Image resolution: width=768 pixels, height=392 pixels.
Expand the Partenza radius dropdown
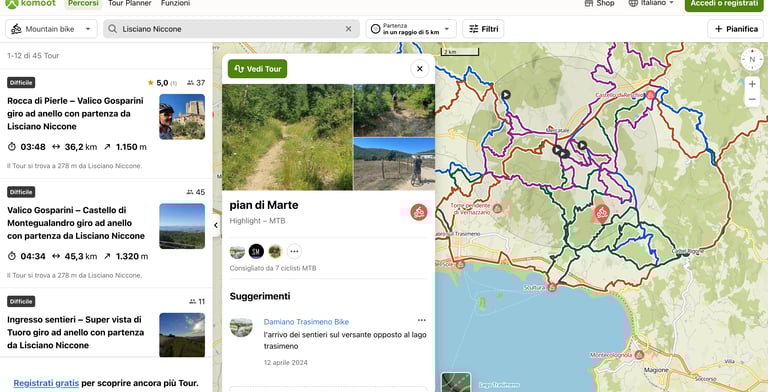click(x=411, y=29)
